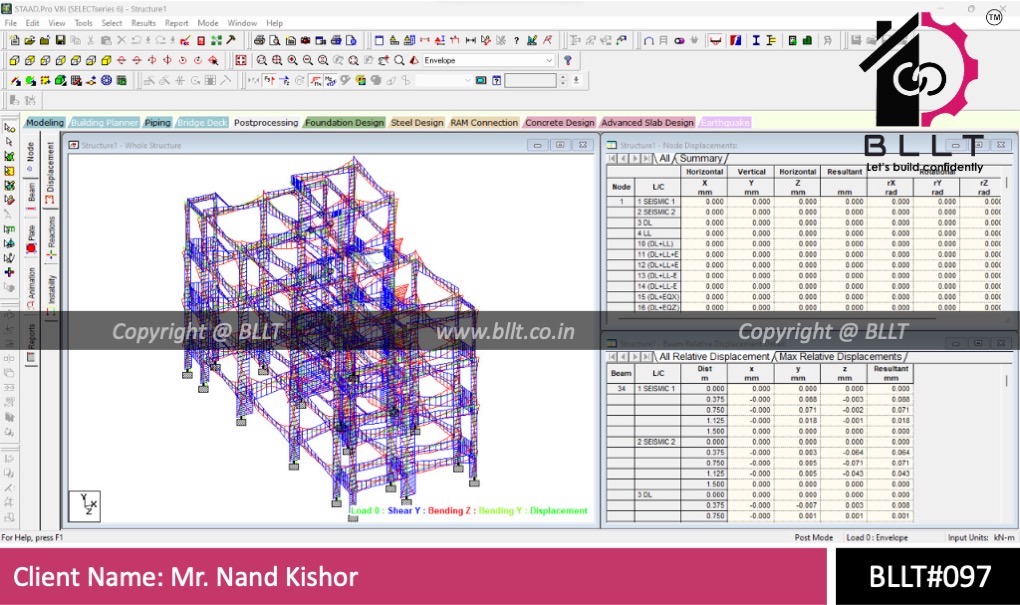Click the stepper arrows beside the grey field
This screenshot has width=1020, height=605.
click(x=563, y=81)
